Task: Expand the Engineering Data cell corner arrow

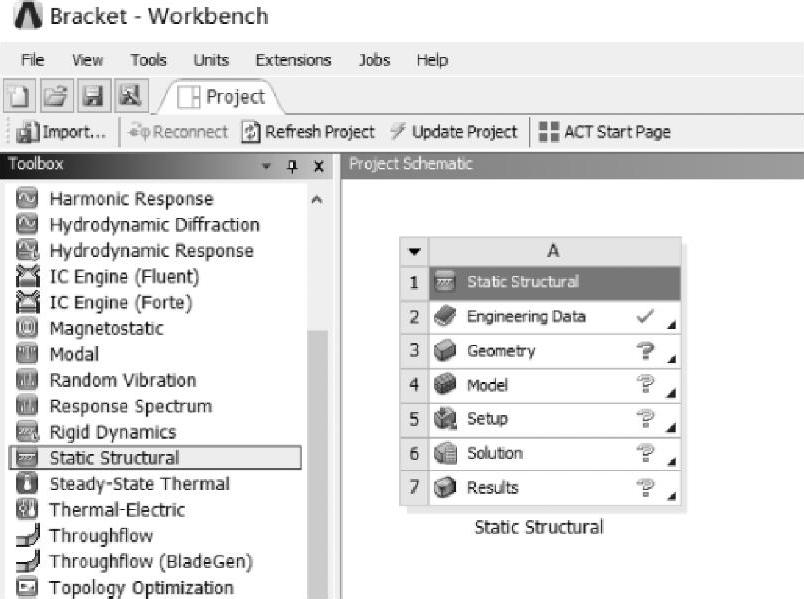Action: 672,325
